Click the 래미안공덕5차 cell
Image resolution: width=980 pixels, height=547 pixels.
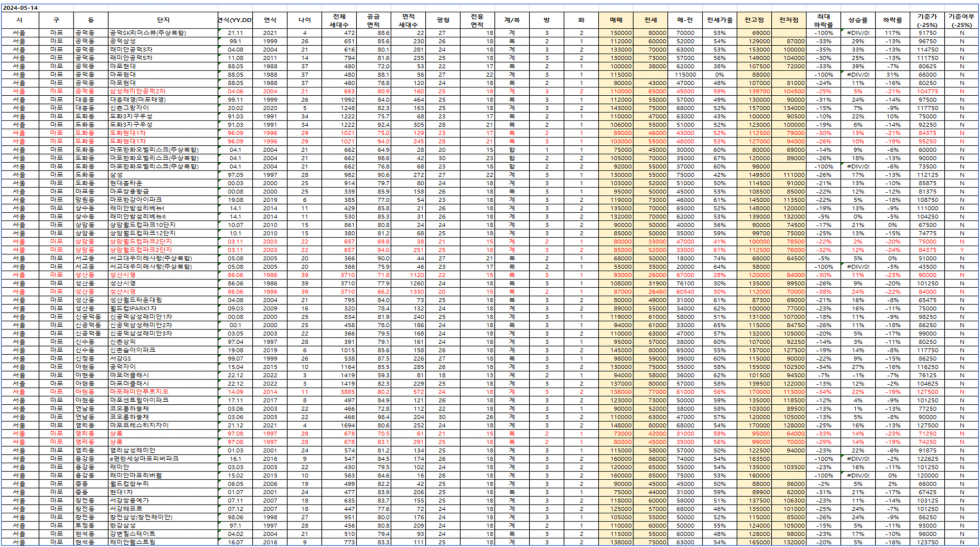click(x=163, y=58)
